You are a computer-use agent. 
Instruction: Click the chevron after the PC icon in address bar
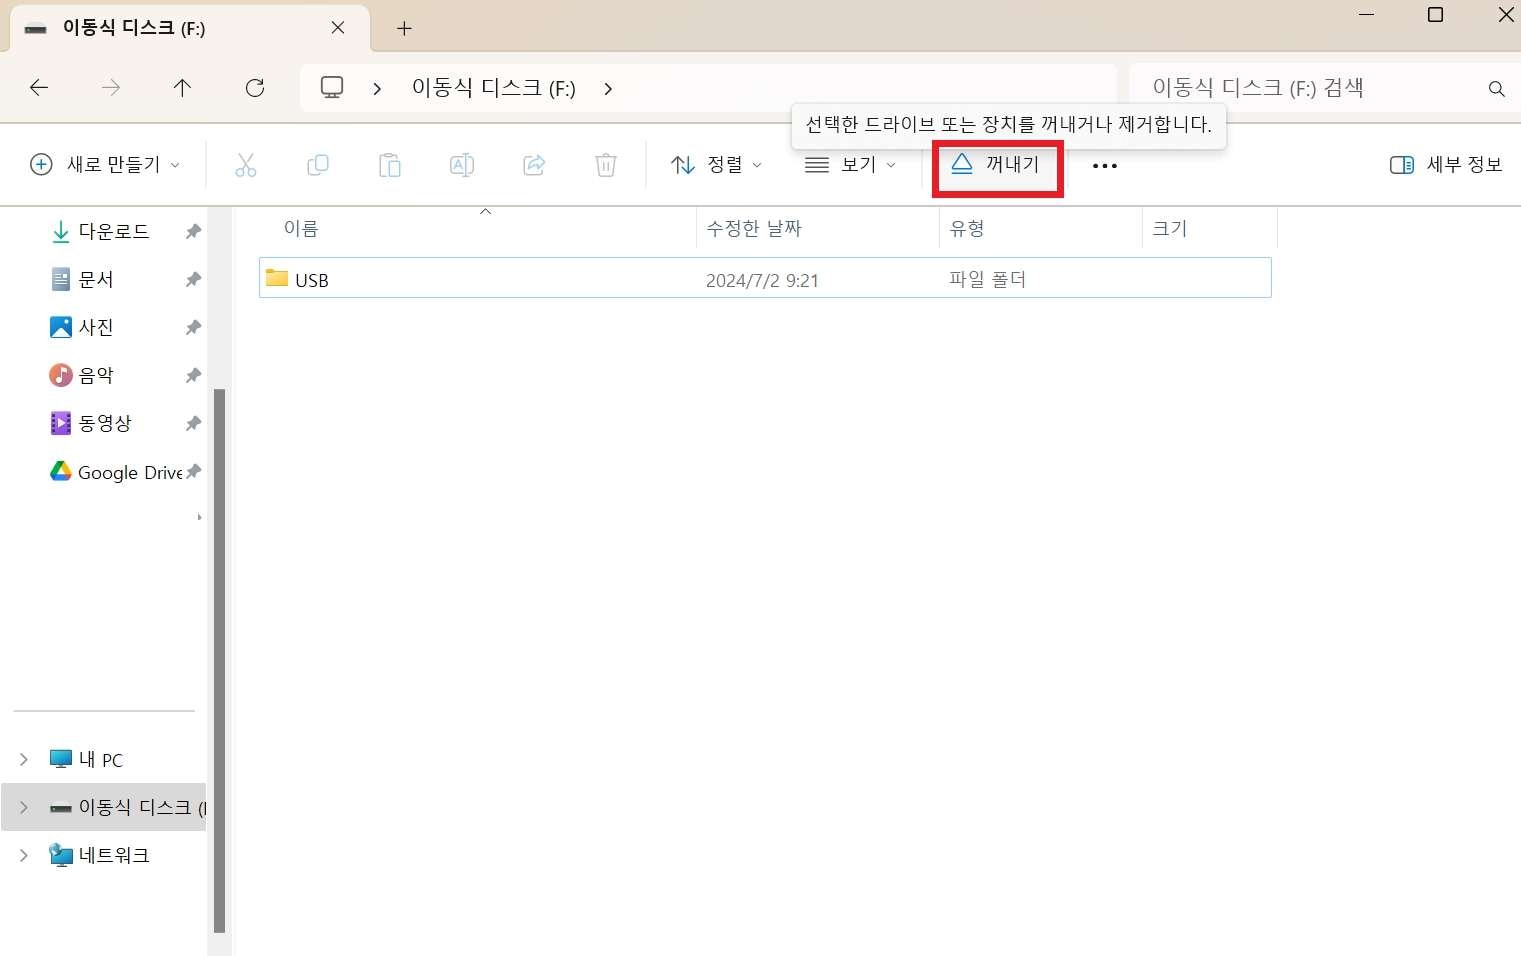point(377,89)
